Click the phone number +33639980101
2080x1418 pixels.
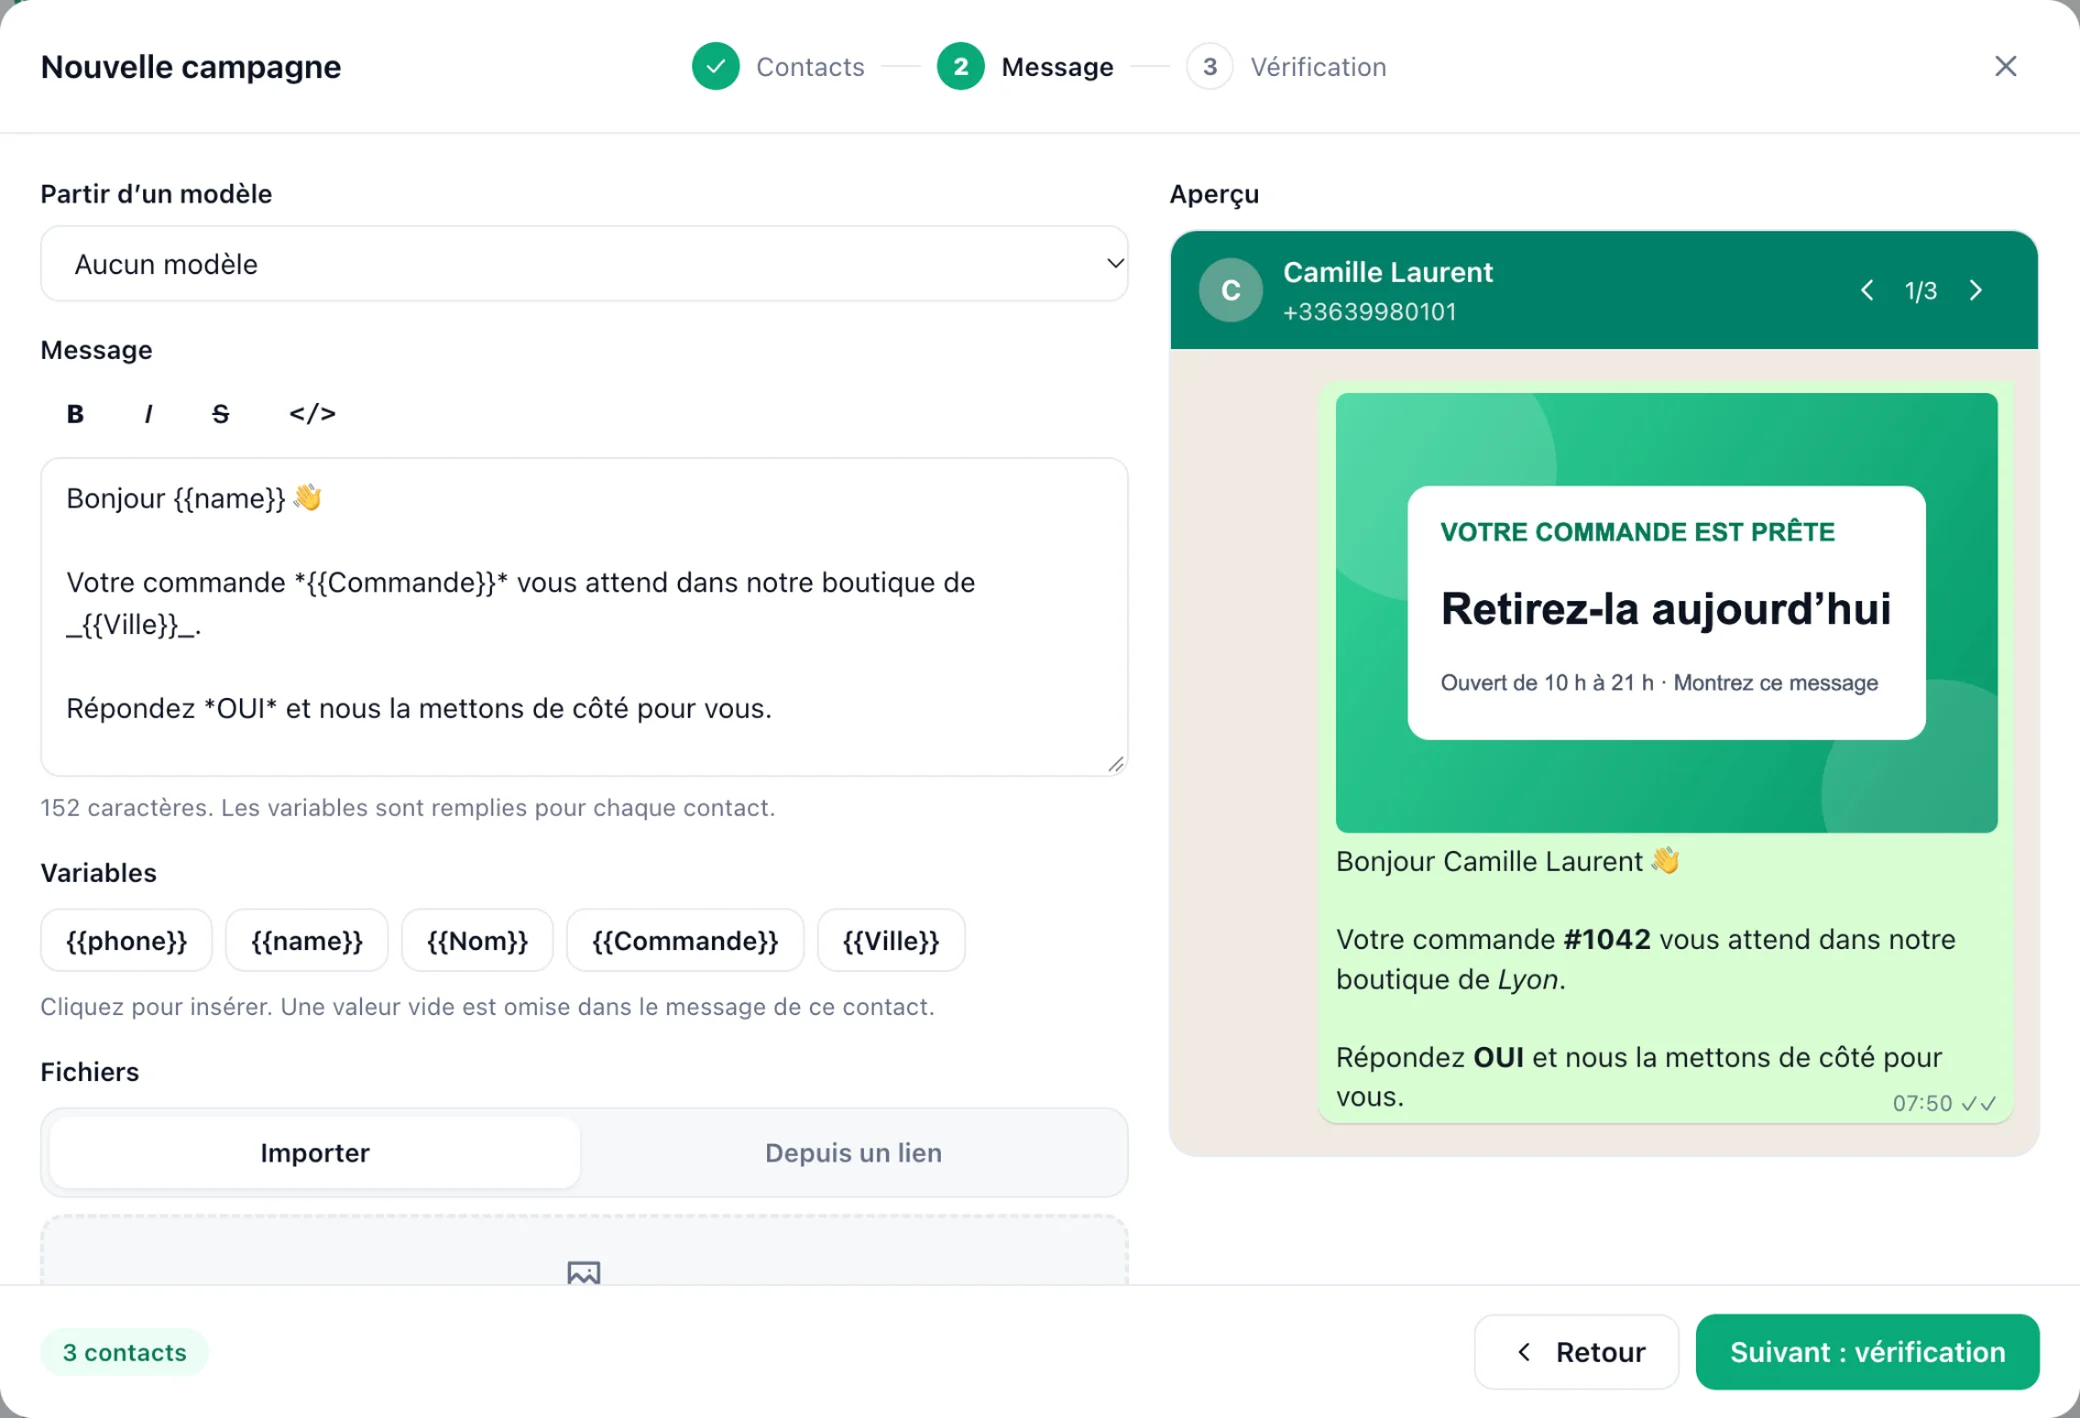coord(1369,312)
